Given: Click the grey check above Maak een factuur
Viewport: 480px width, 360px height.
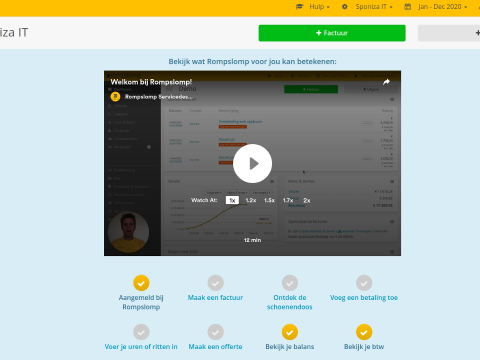Looking at the screenshot, I should pyautogui.click(x=215, y=283).
